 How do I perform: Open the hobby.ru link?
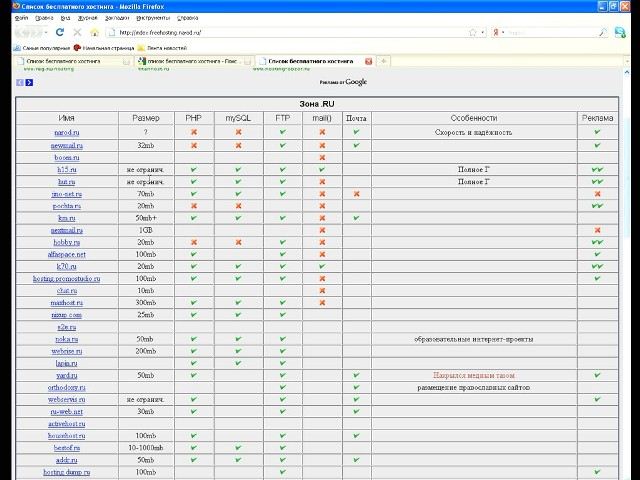coord(67,242)
